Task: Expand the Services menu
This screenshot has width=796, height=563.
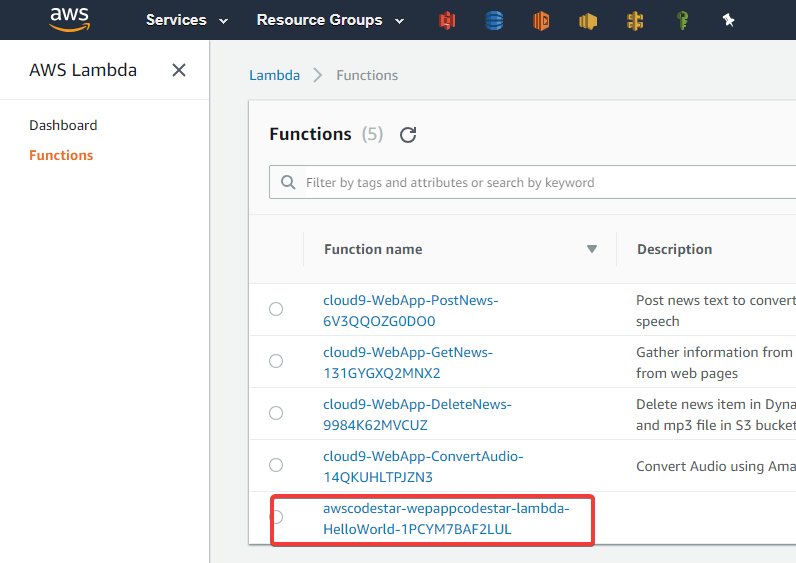Action: click(x=187, y=20)
